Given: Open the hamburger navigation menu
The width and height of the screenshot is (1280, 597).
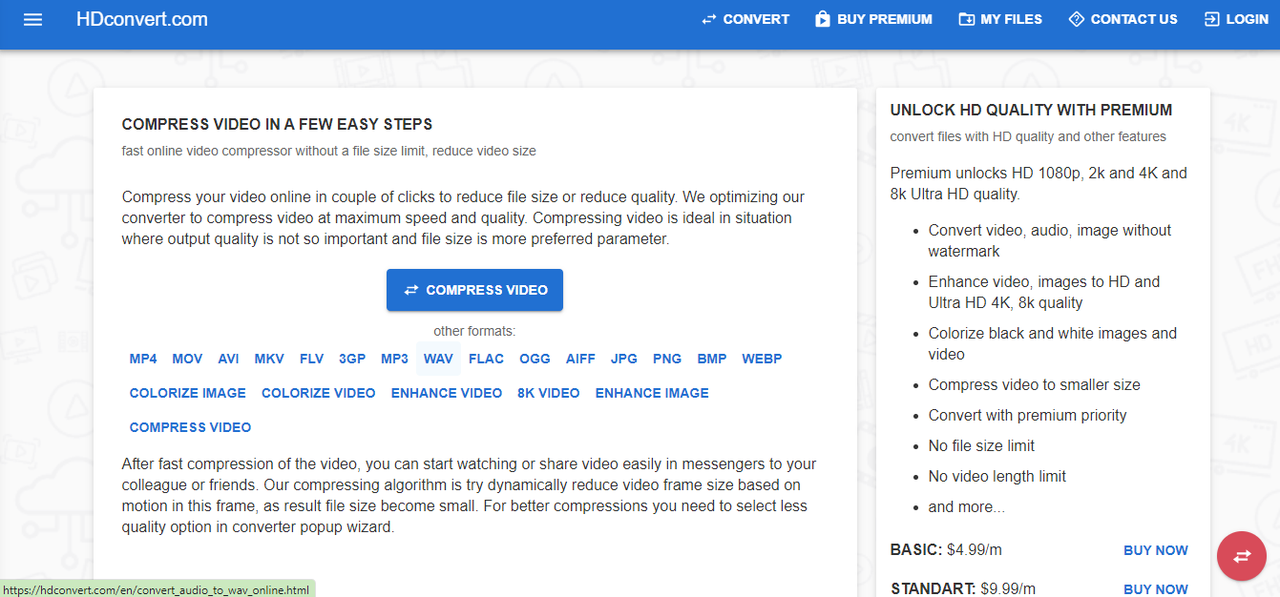Looking at the screenshot, I should click(33, 19).
